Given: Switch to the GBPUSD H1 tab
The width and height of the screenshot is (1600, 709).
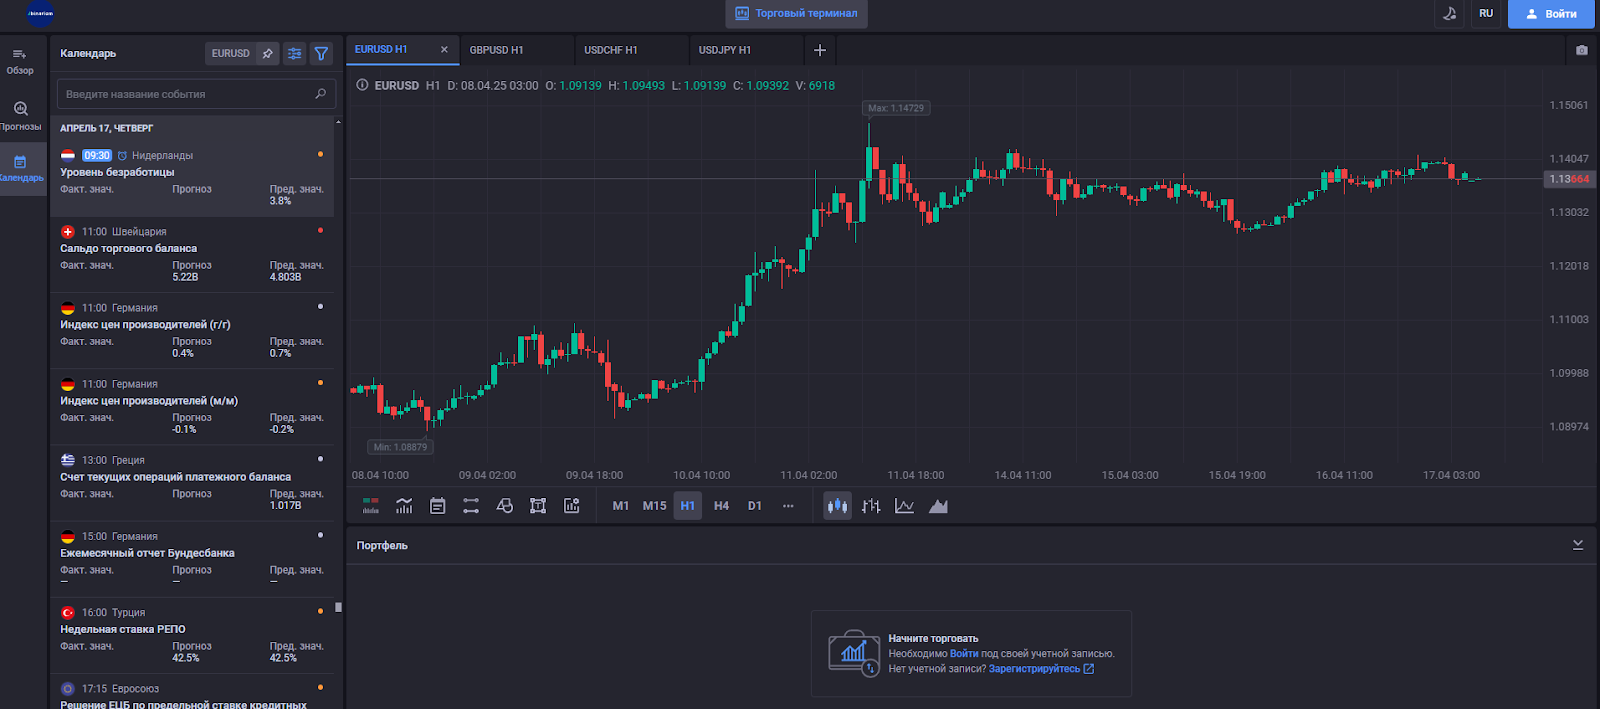Looking at the screenshot, I should pyautogui.click(x=497, y=50).
